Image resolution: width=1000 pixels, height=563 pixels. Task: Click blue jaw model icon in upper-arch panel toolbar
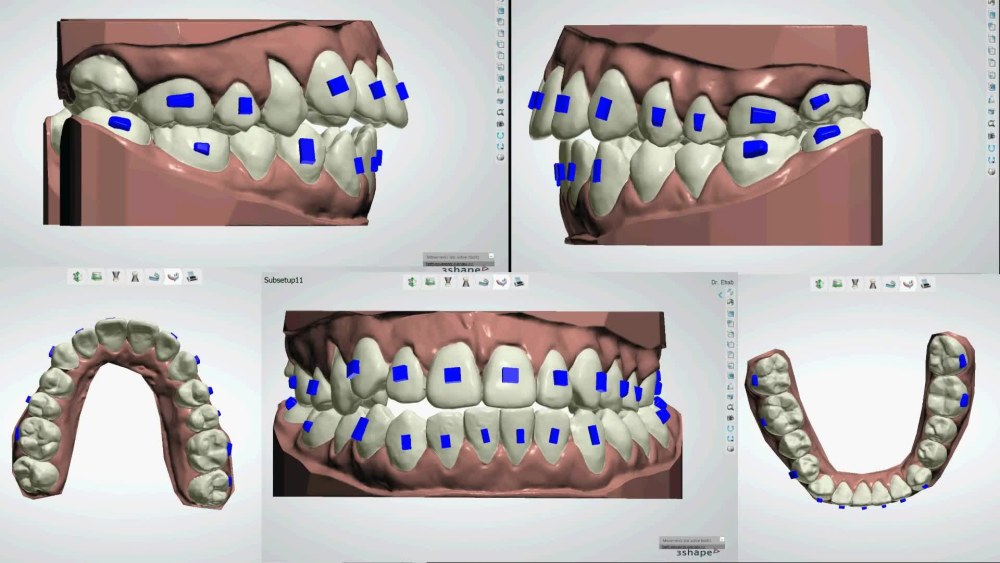coord(154,277)
